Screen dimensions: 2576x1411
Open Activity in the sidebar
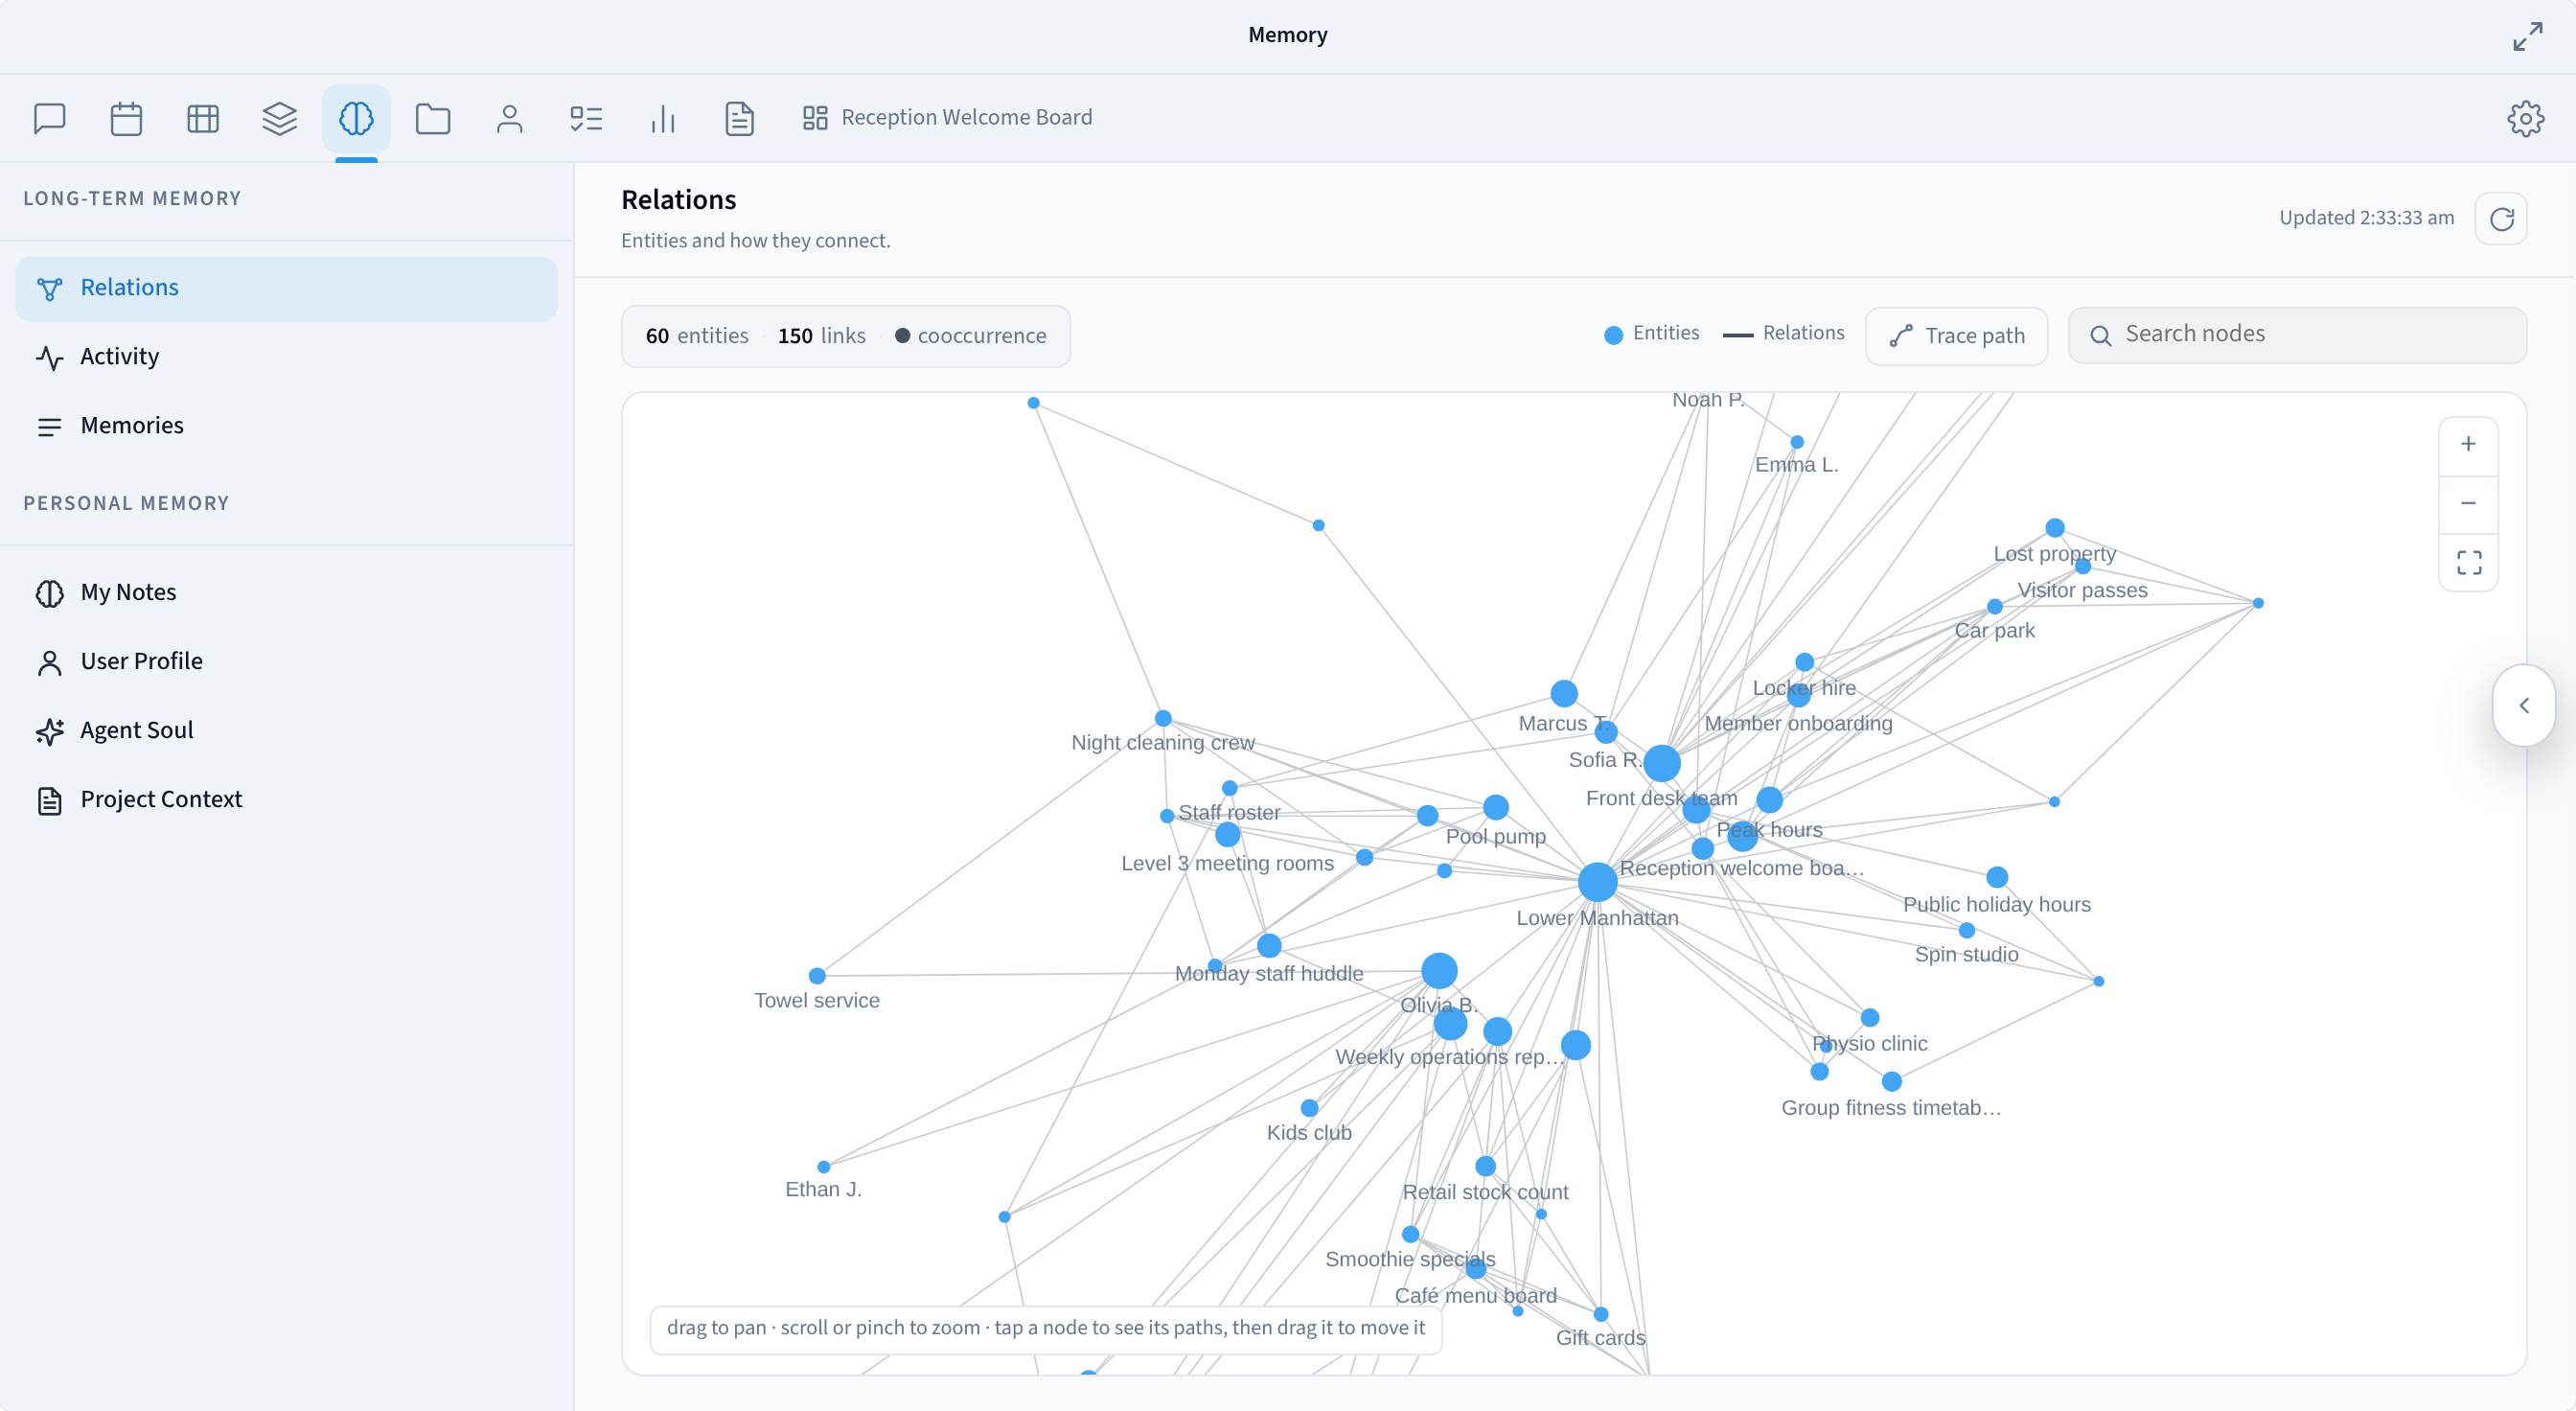(286, 357)
